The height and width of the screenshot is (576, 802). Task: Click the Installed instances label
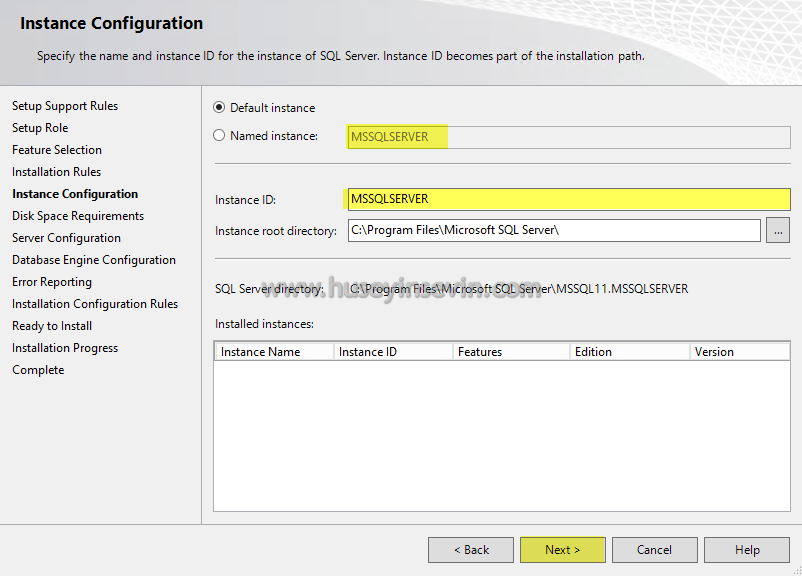point(264,324)
